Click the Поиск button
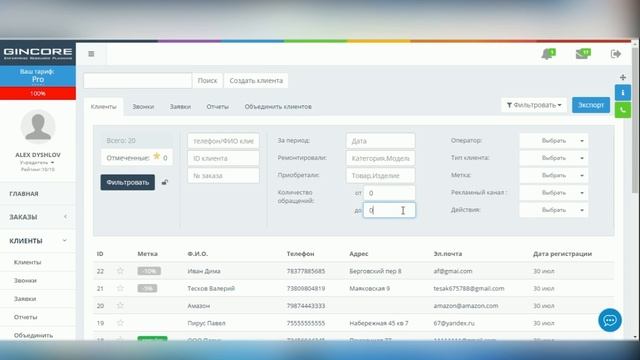The height and width of the screenshot is (360, 640). point(207,81)
